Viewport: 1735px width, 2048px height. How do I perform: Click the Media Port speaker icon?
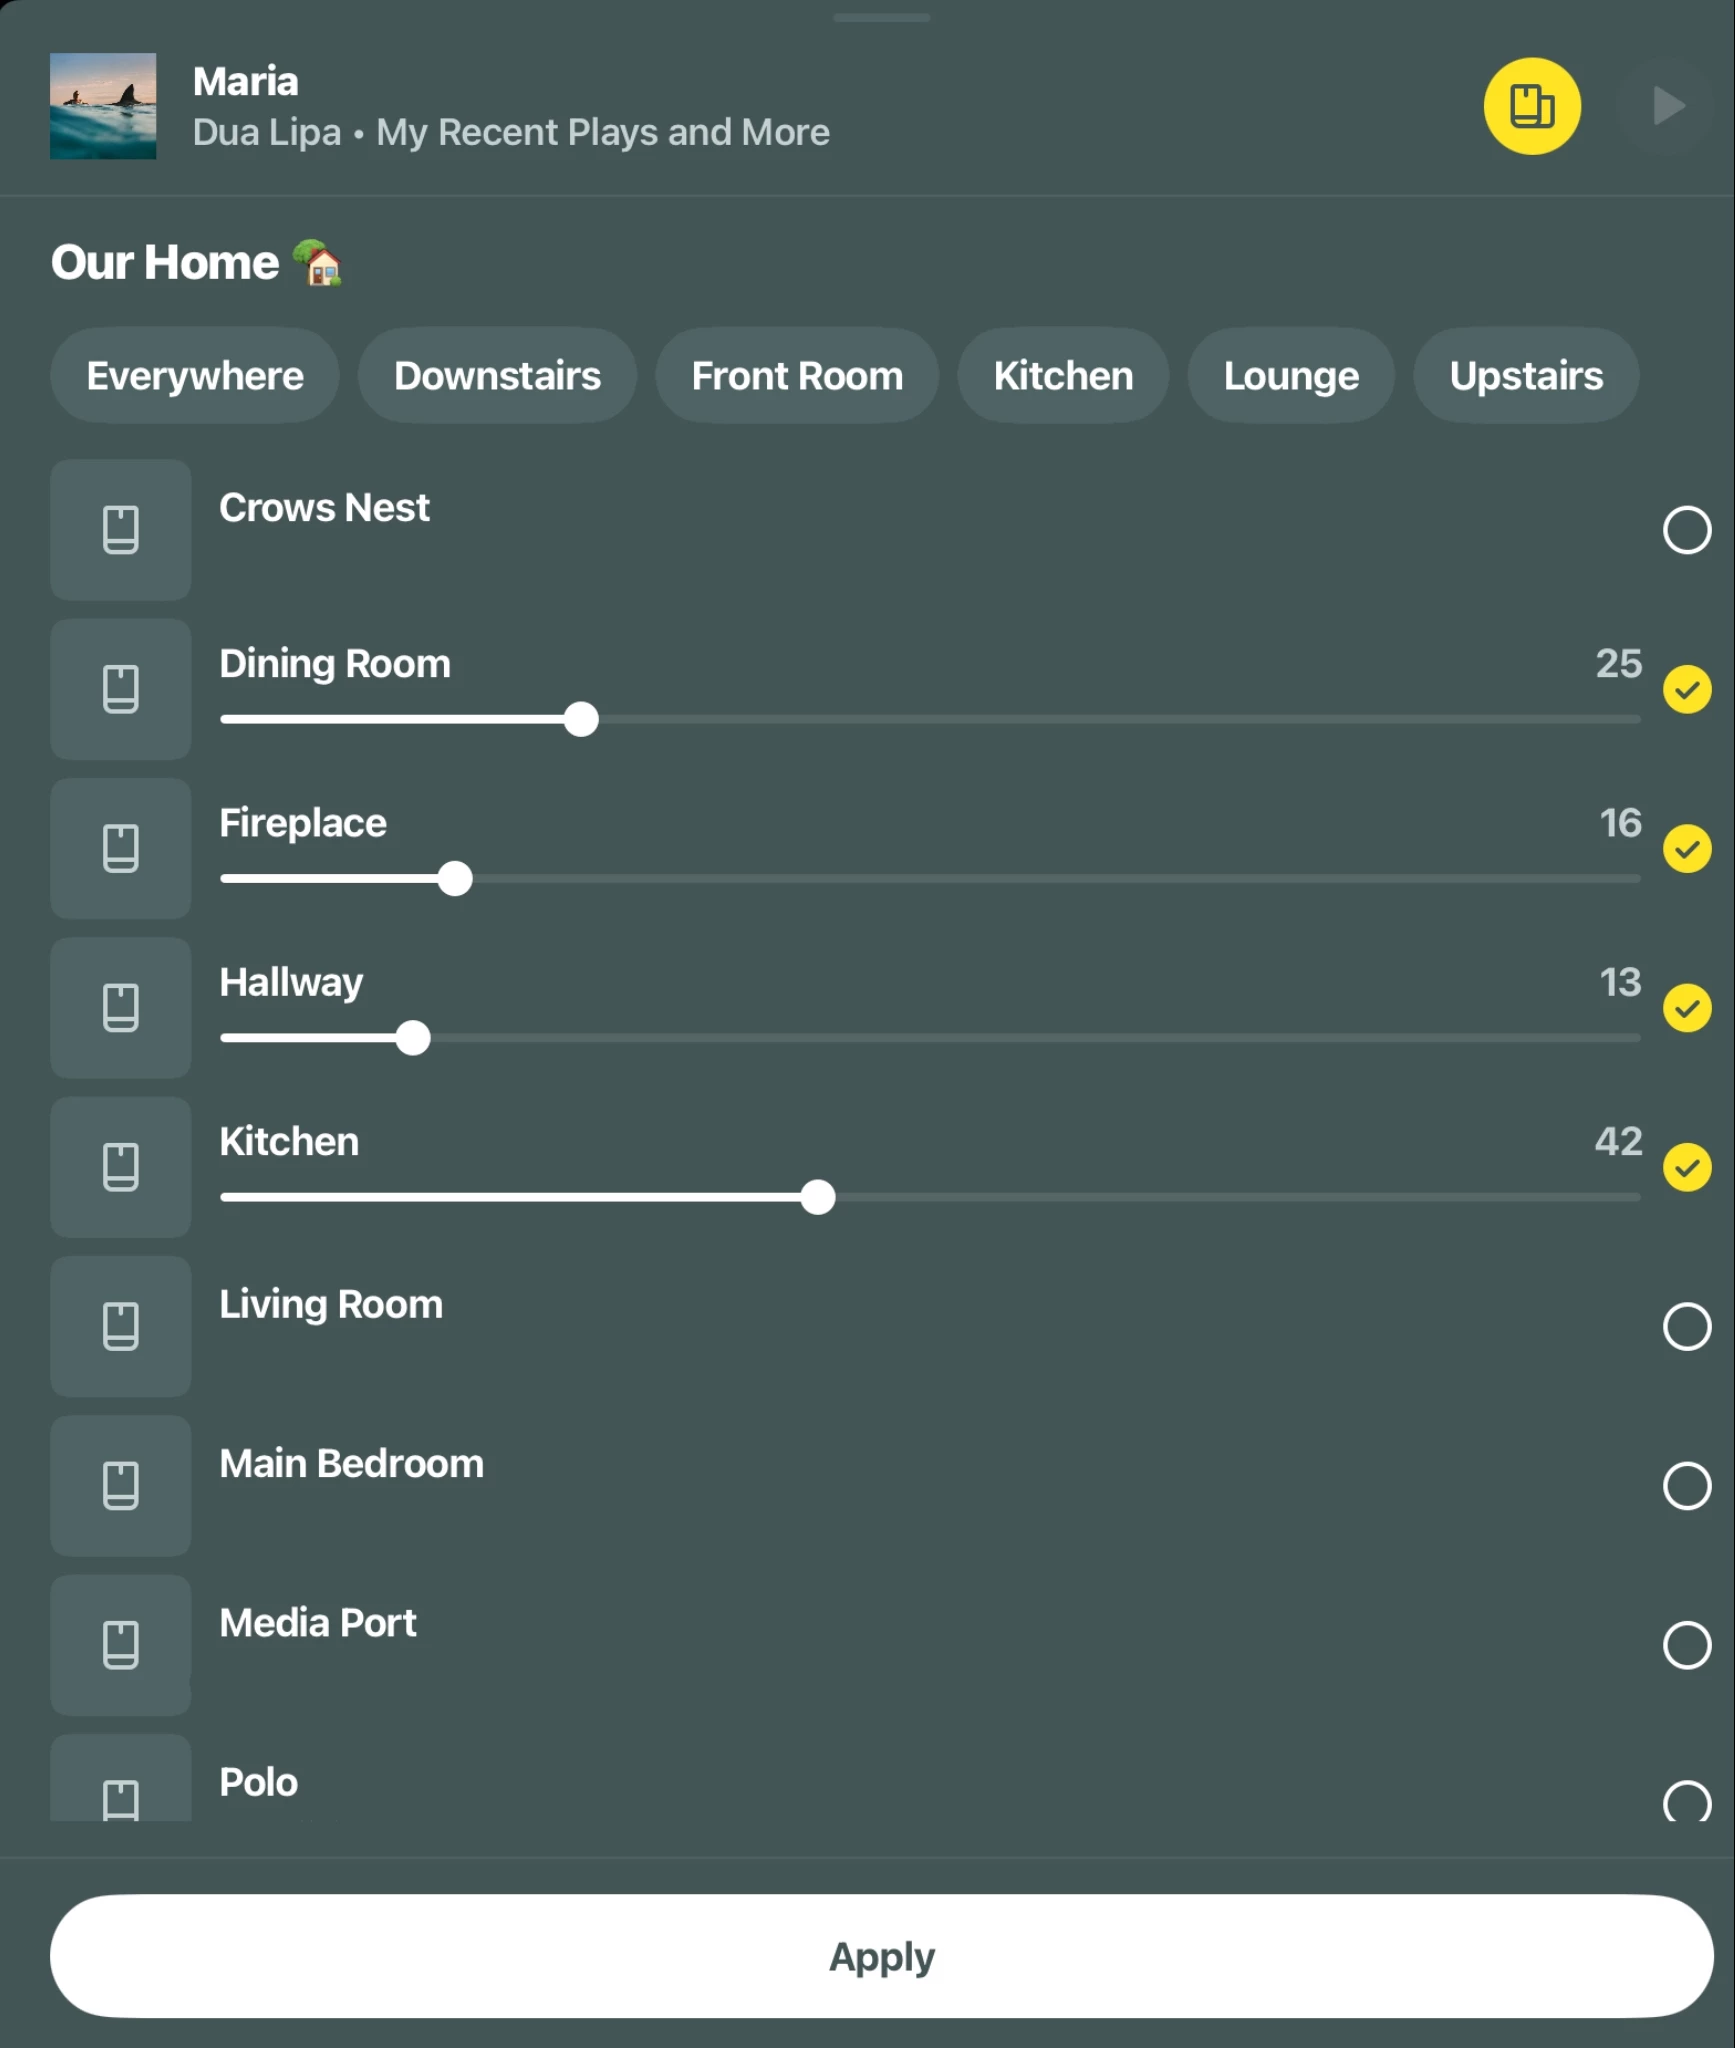[121, 1645]
